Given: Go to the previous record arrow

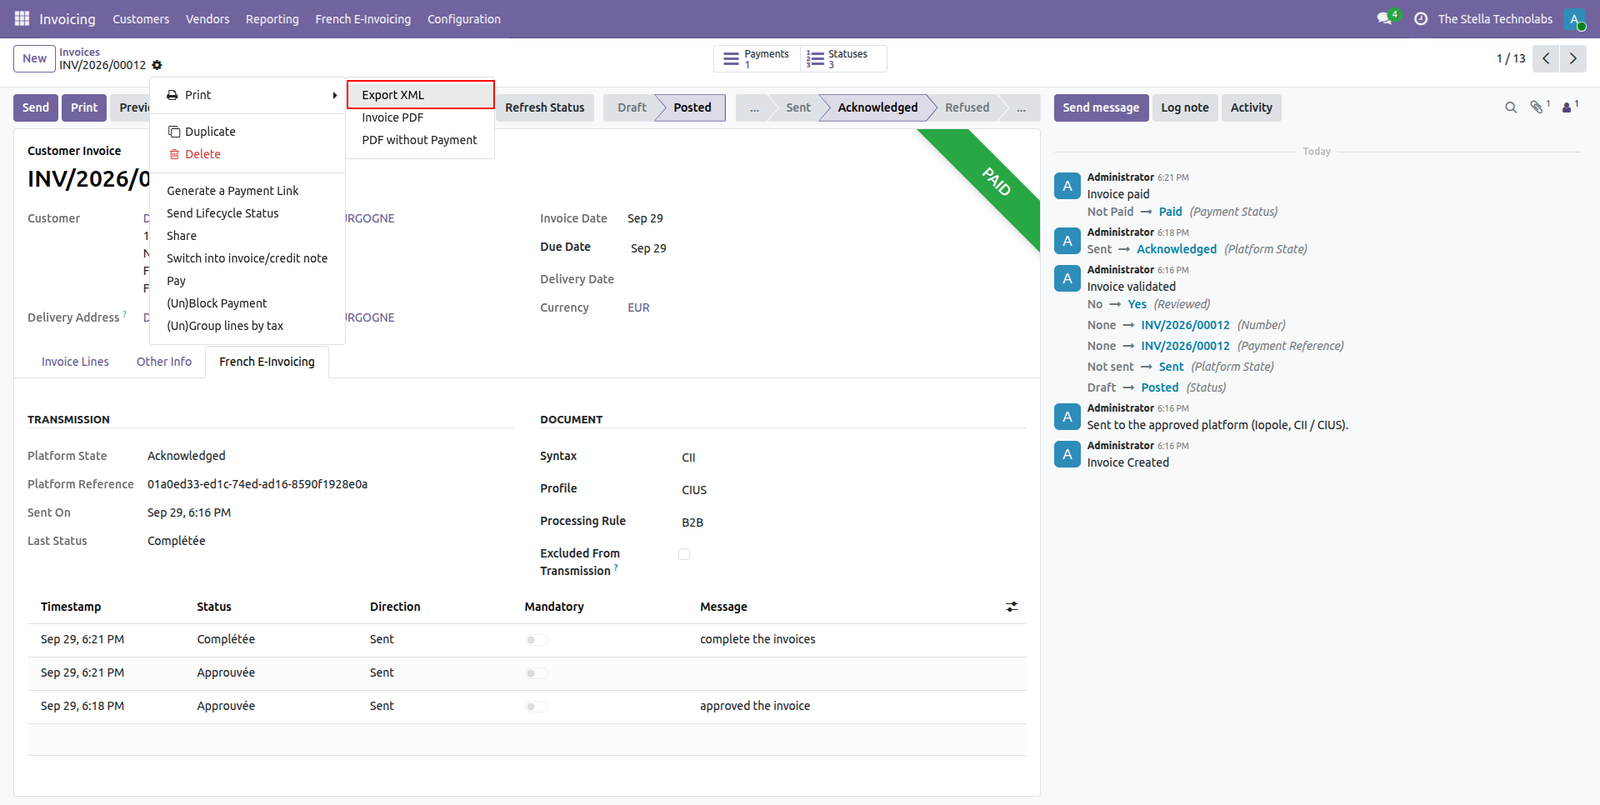Looking at the screenshot, I should click(x=1546, y=59).
